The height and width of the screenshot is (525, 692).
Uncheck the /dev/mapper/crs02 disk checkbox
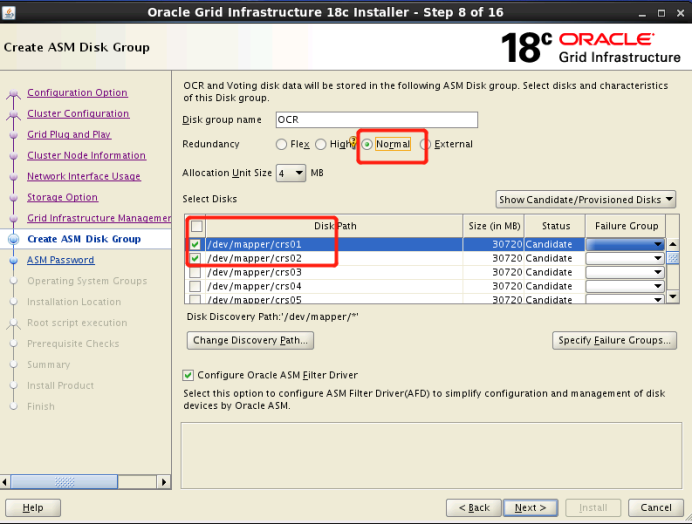(195, 259)
